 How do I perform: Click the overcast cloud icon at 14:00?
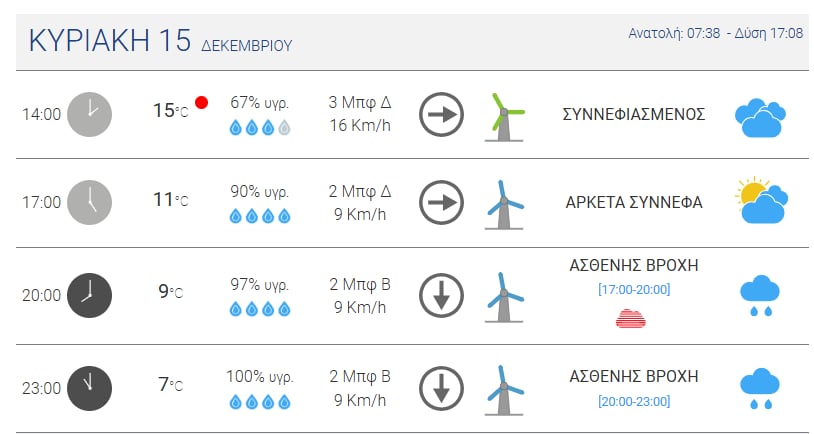(758, 117)
